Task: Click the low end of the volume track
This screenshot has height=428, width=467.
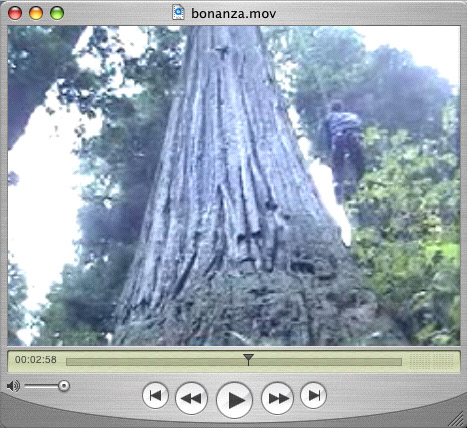Action: (x=28, y=386)
